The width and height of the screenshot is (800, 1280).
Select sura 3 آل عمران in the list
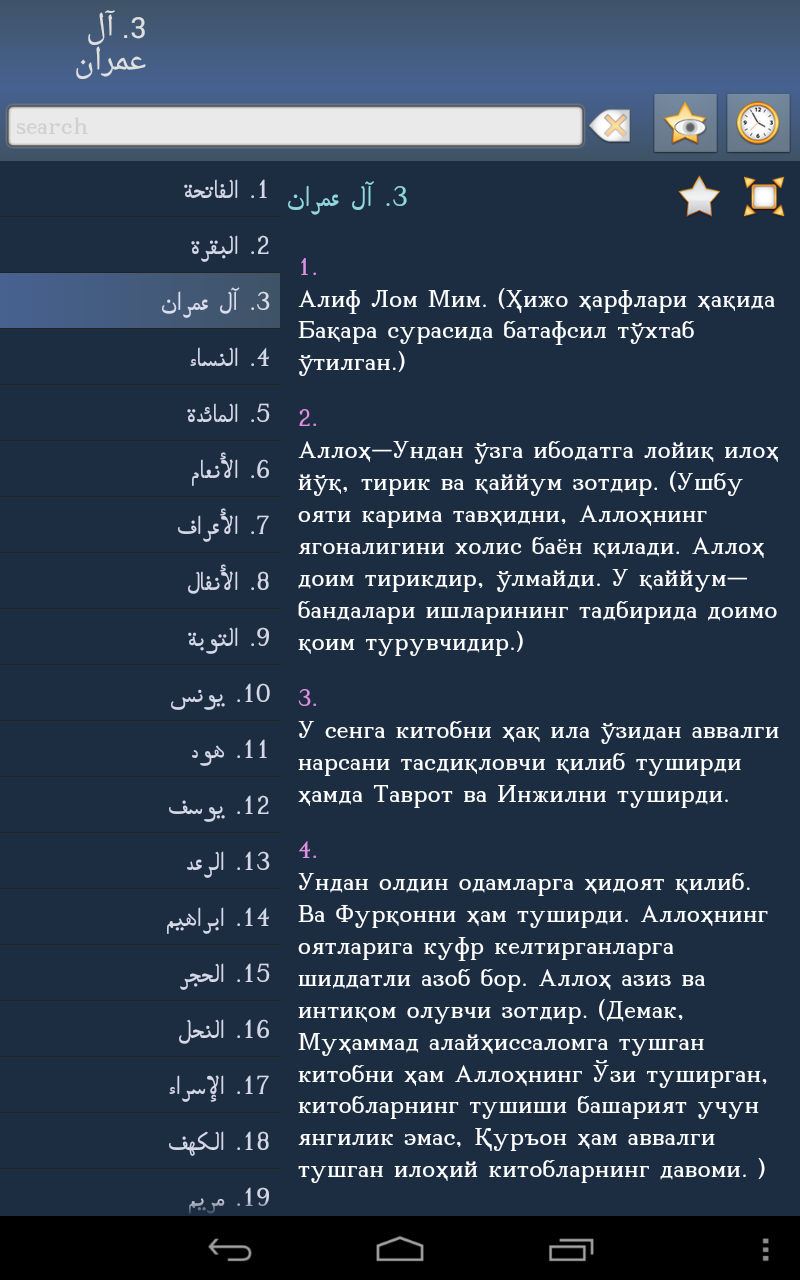(140, 302)
